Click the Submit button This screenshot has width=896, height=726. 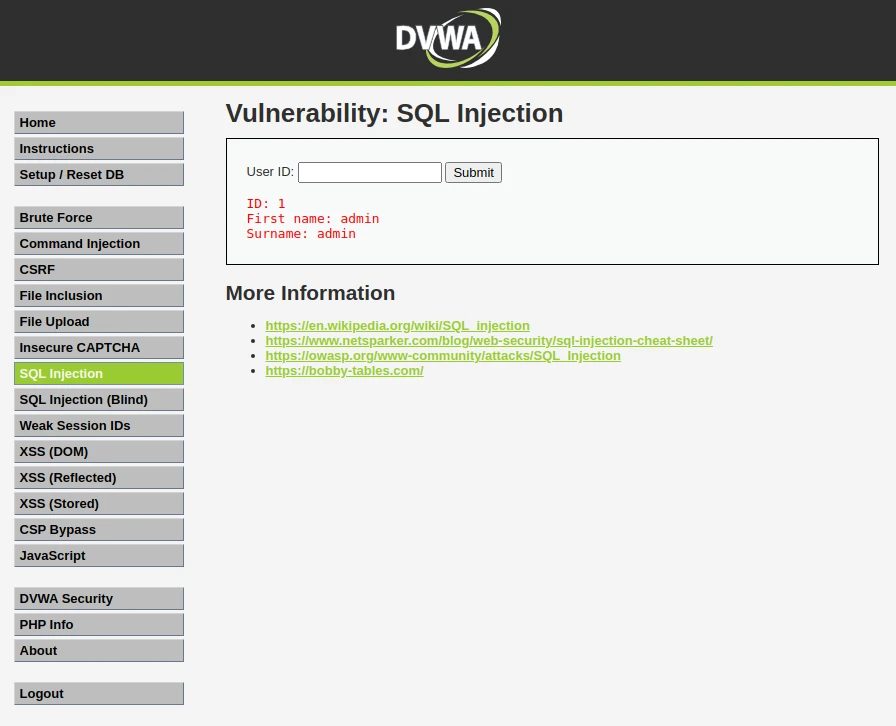[473, 172]
